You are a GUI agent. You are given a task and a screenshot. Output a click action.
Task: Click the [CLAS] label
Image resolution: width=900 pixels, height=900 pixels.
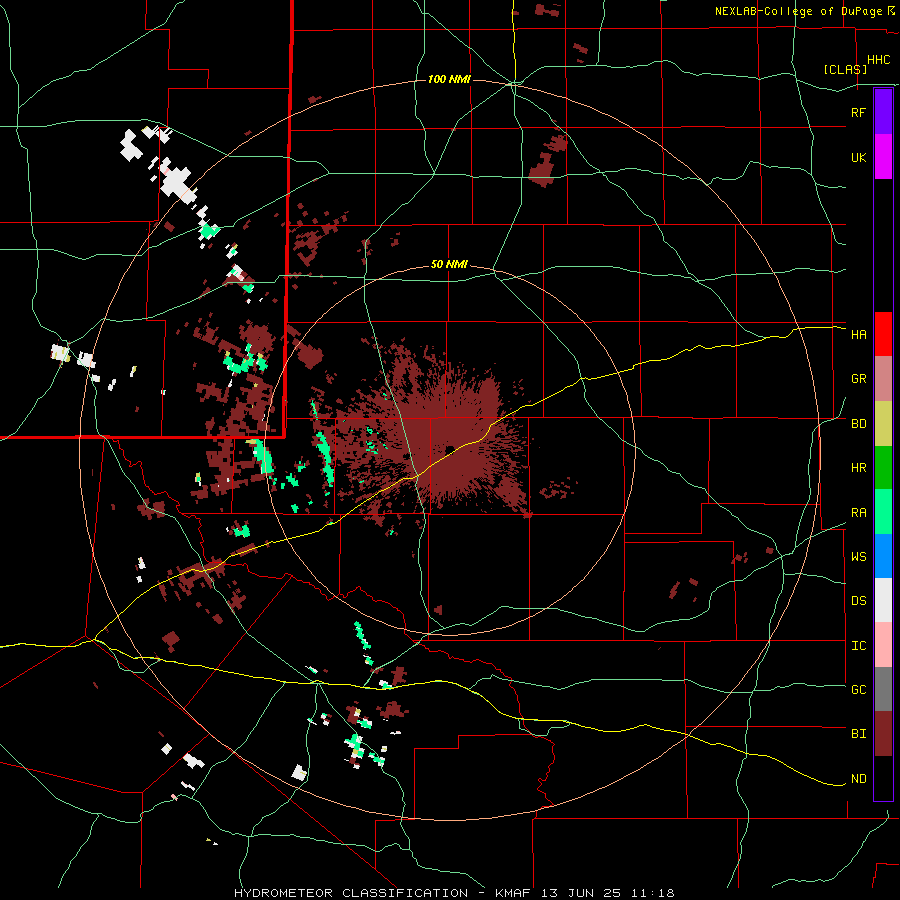tap(845, 69)
